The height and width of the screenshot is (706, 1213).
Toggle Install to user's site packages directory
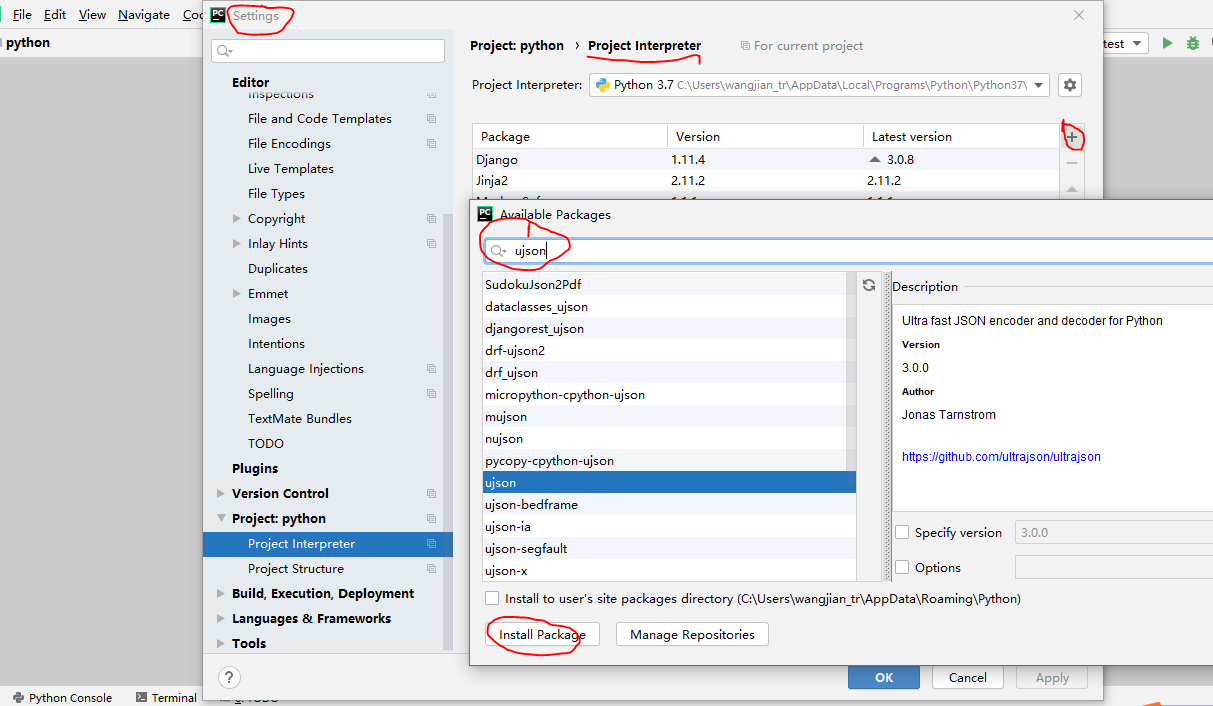[492, 598]
